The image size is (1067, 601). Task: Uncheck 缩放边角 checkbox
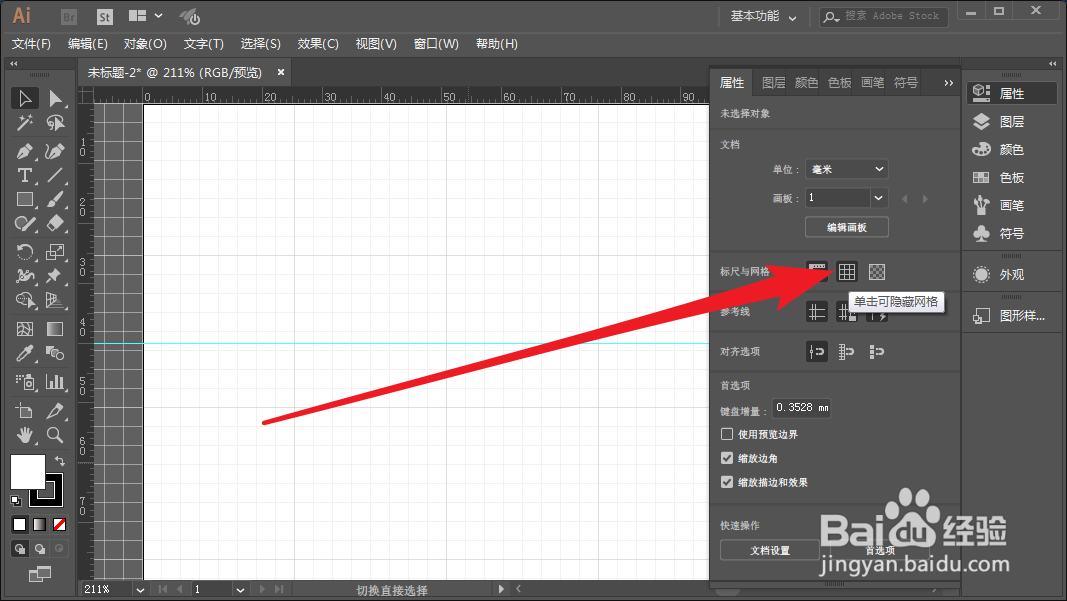727,458
